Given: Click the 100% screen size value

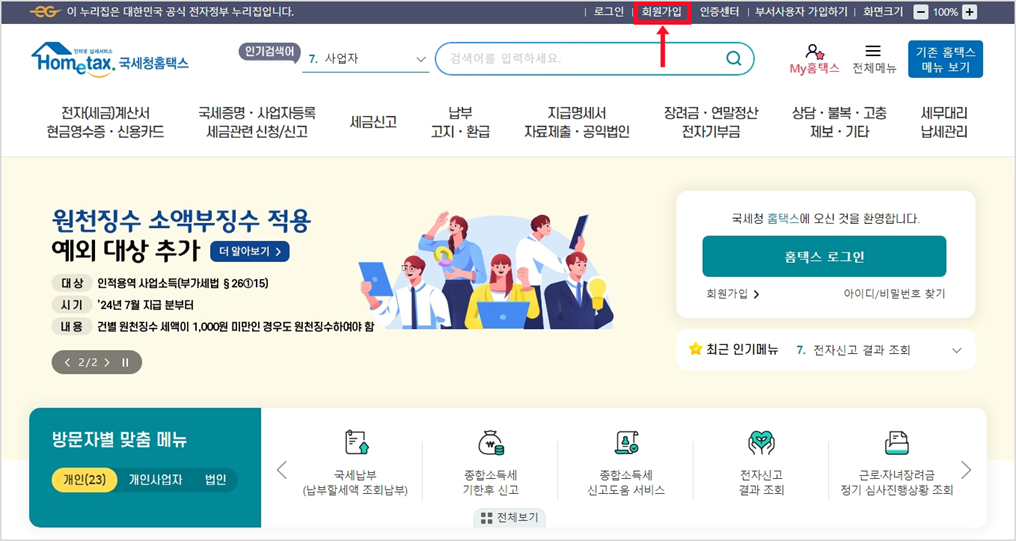Looking at the screenshot, I should click(945, 12).
